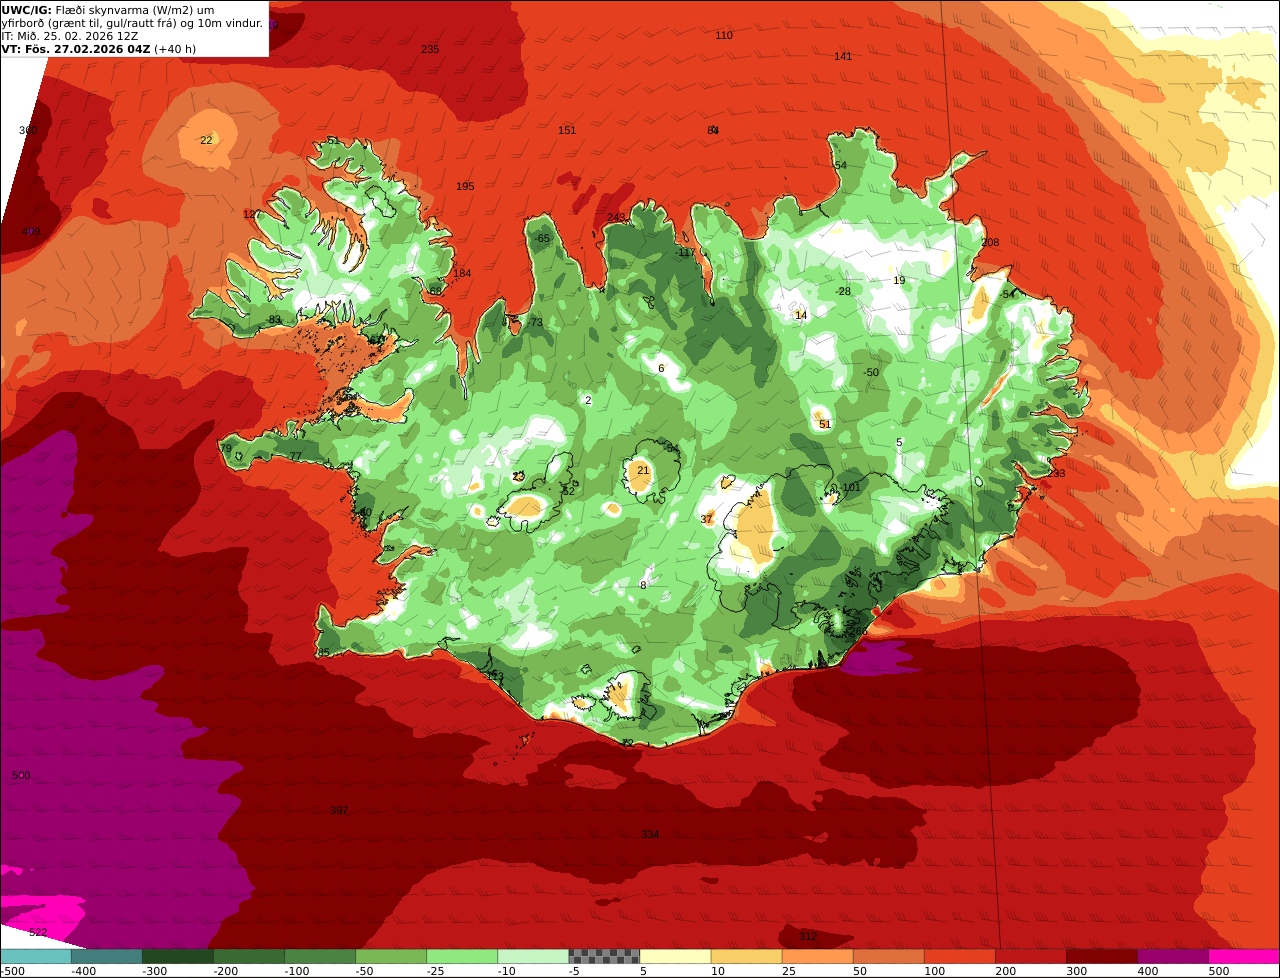Click the '243' flux value on map
This screenshot has height=978, width=1280.
[x=616, y=217]
